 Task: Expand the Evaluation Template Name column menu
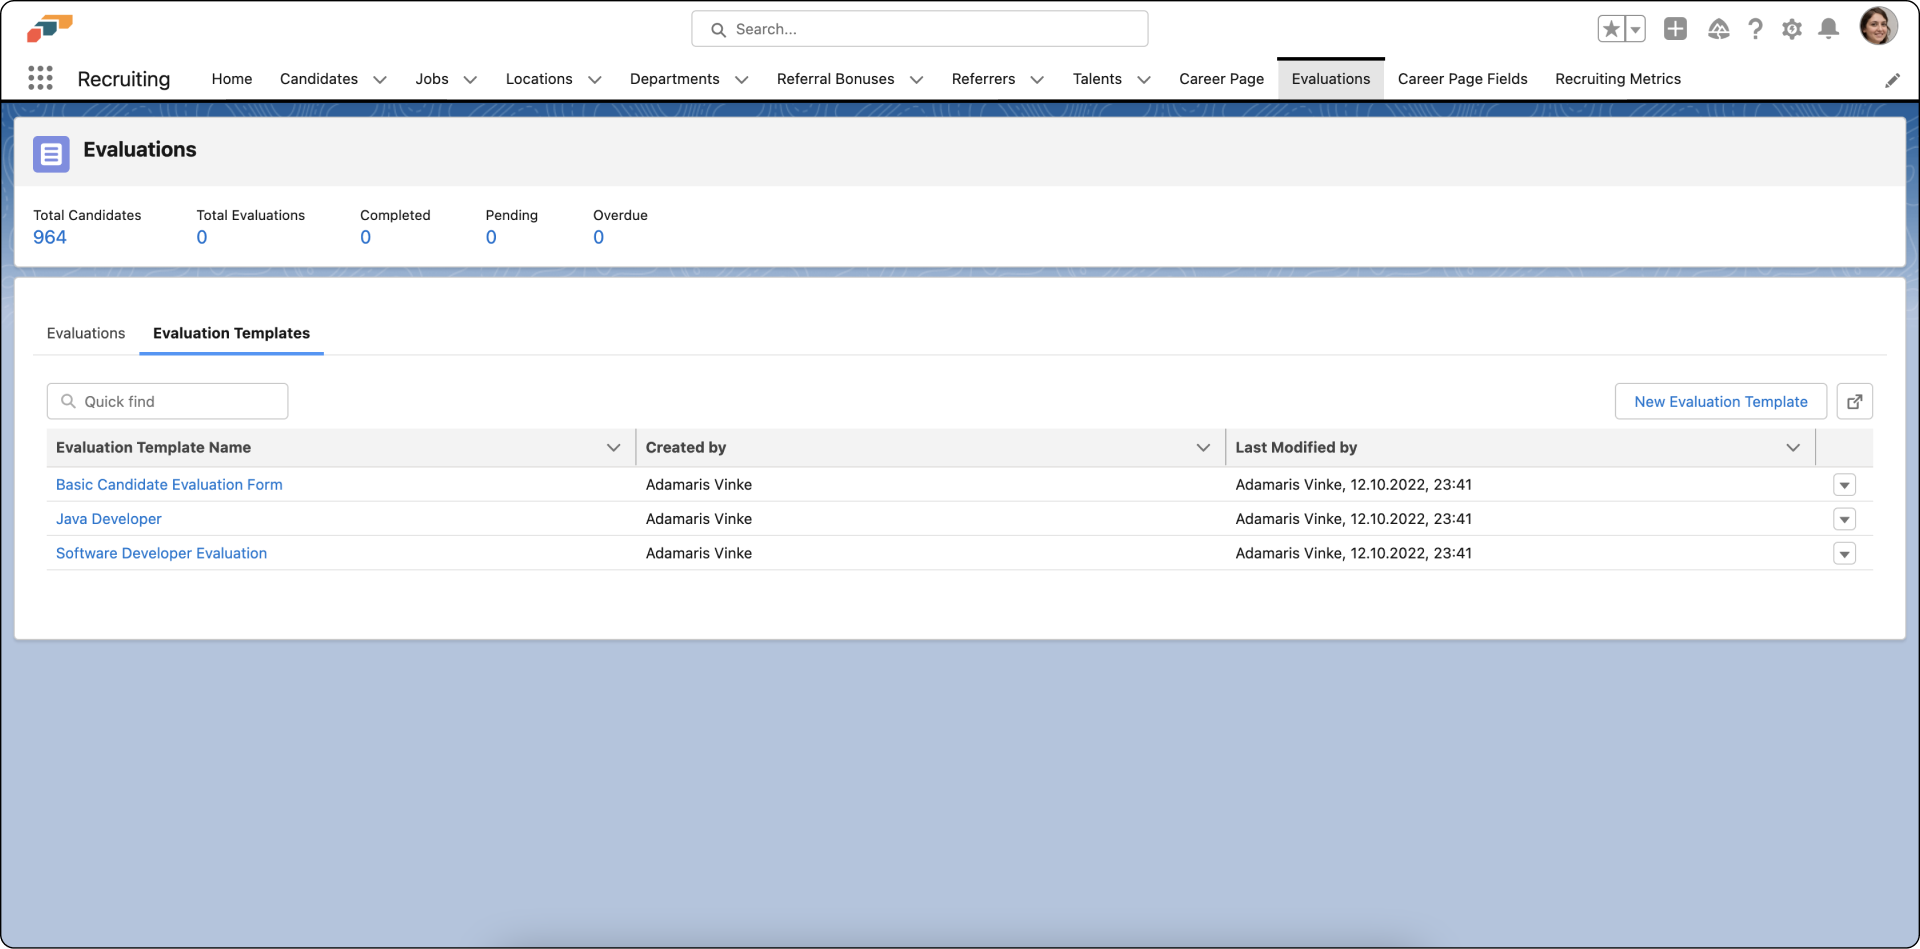pos(613,447)
